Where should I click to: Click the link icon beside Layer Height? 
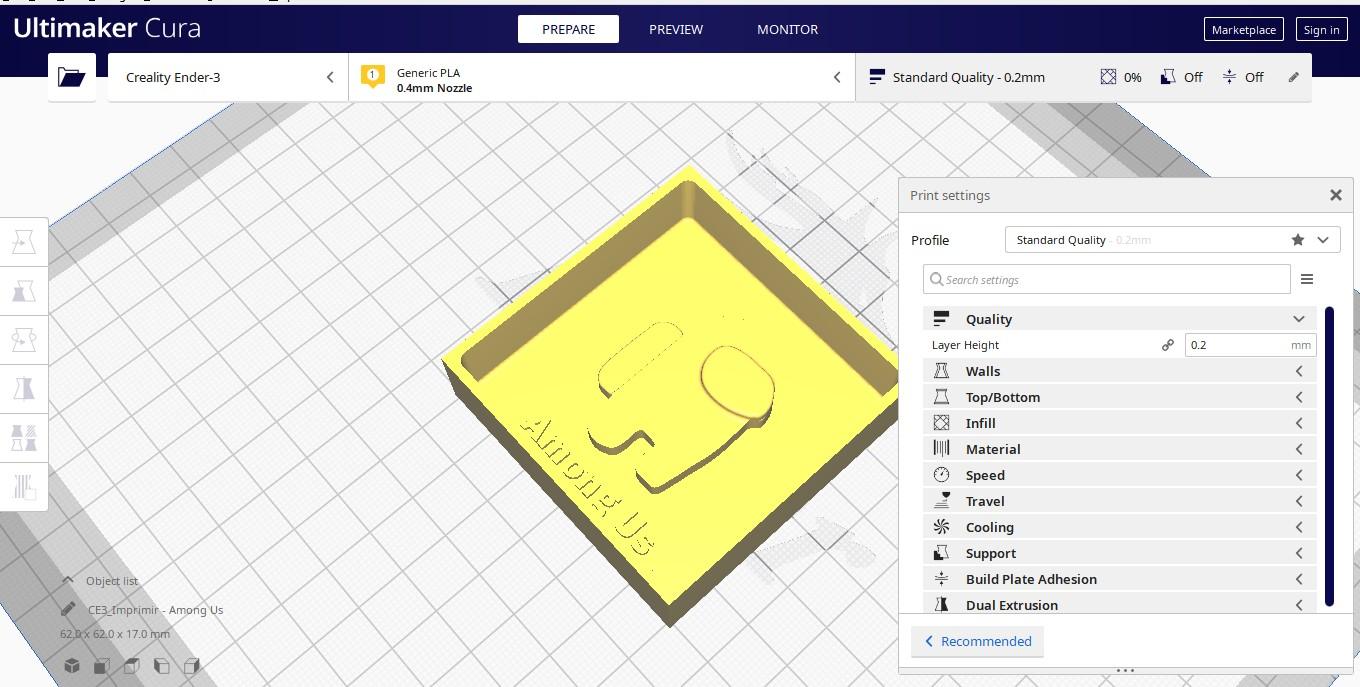click(x=1167, y=345)
